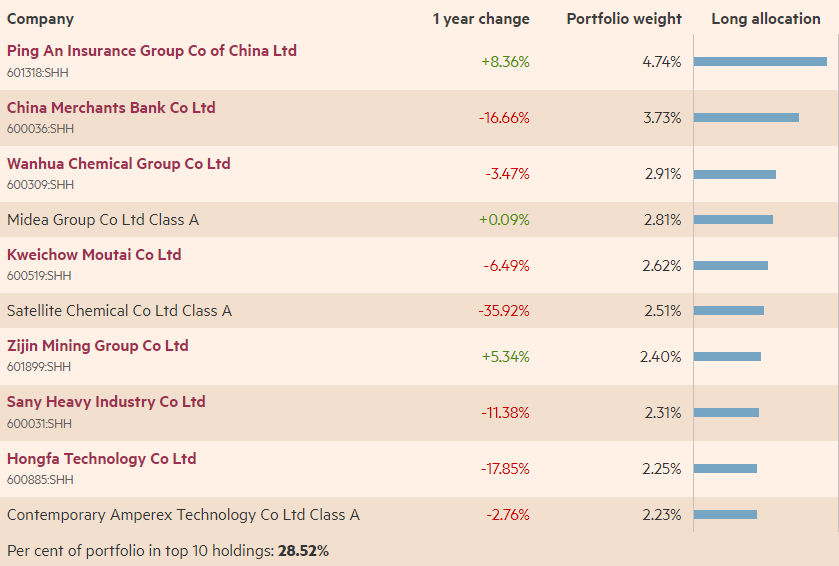Click the Midea Group Co Ltd Class A row

tap(103, 220)
